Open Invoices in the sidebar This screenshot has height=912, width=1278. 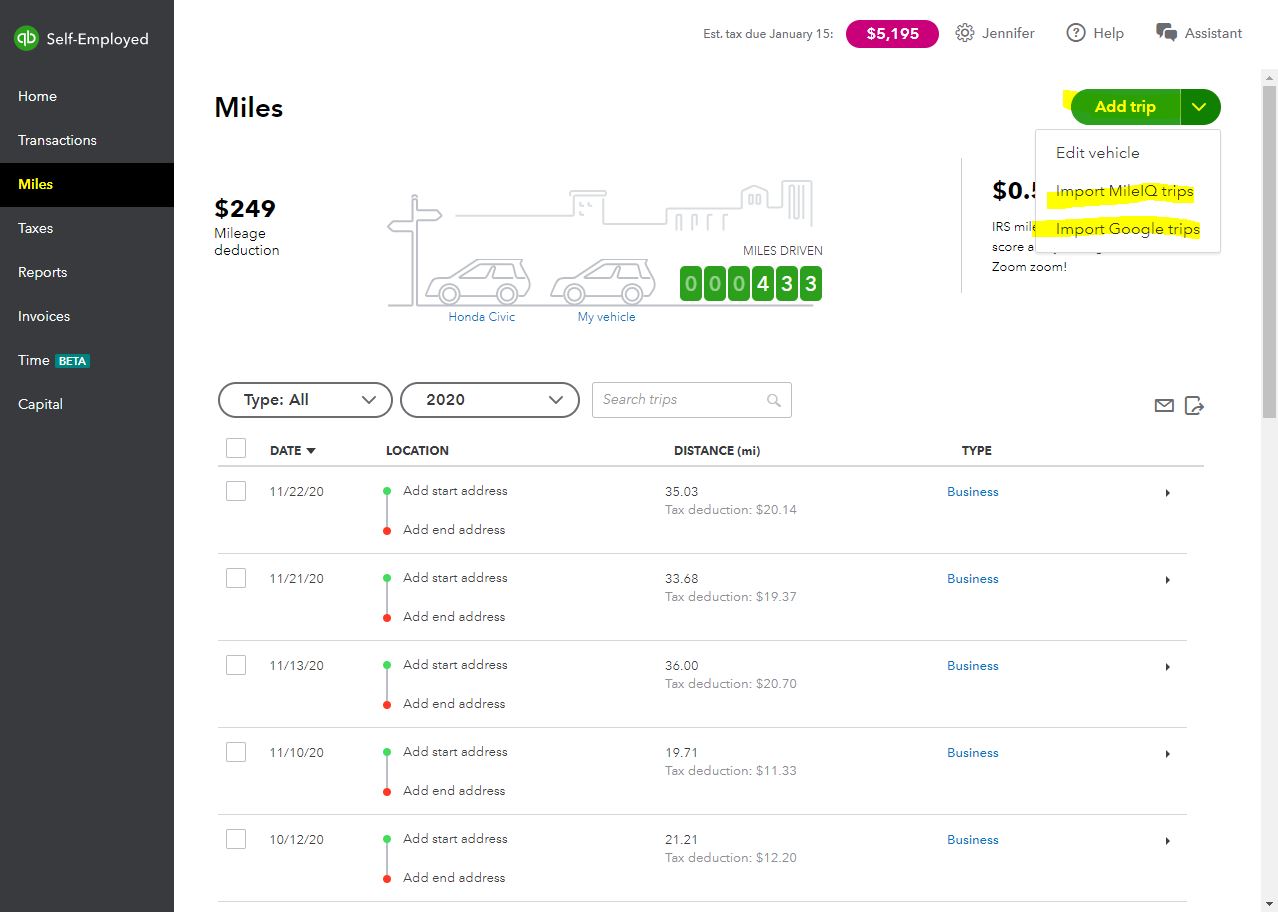(x=87, y=316)
